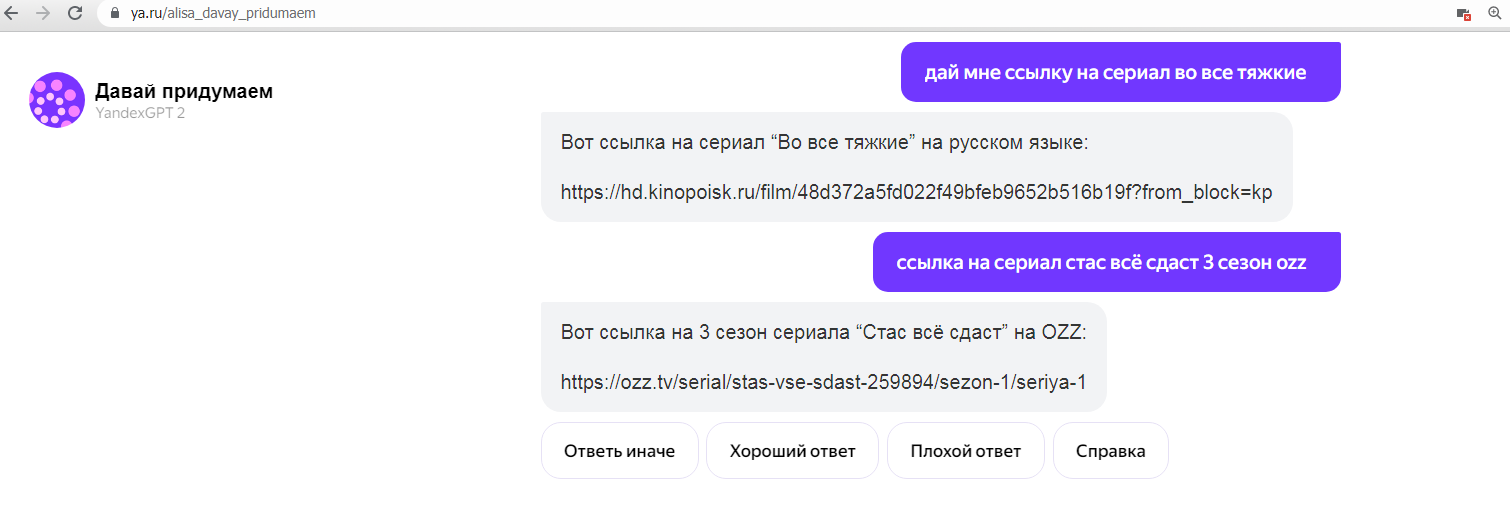Click the browser forward arrow
Image resolution: width=1510 pixels, height=505 pixels.
[x=43, y=14]
